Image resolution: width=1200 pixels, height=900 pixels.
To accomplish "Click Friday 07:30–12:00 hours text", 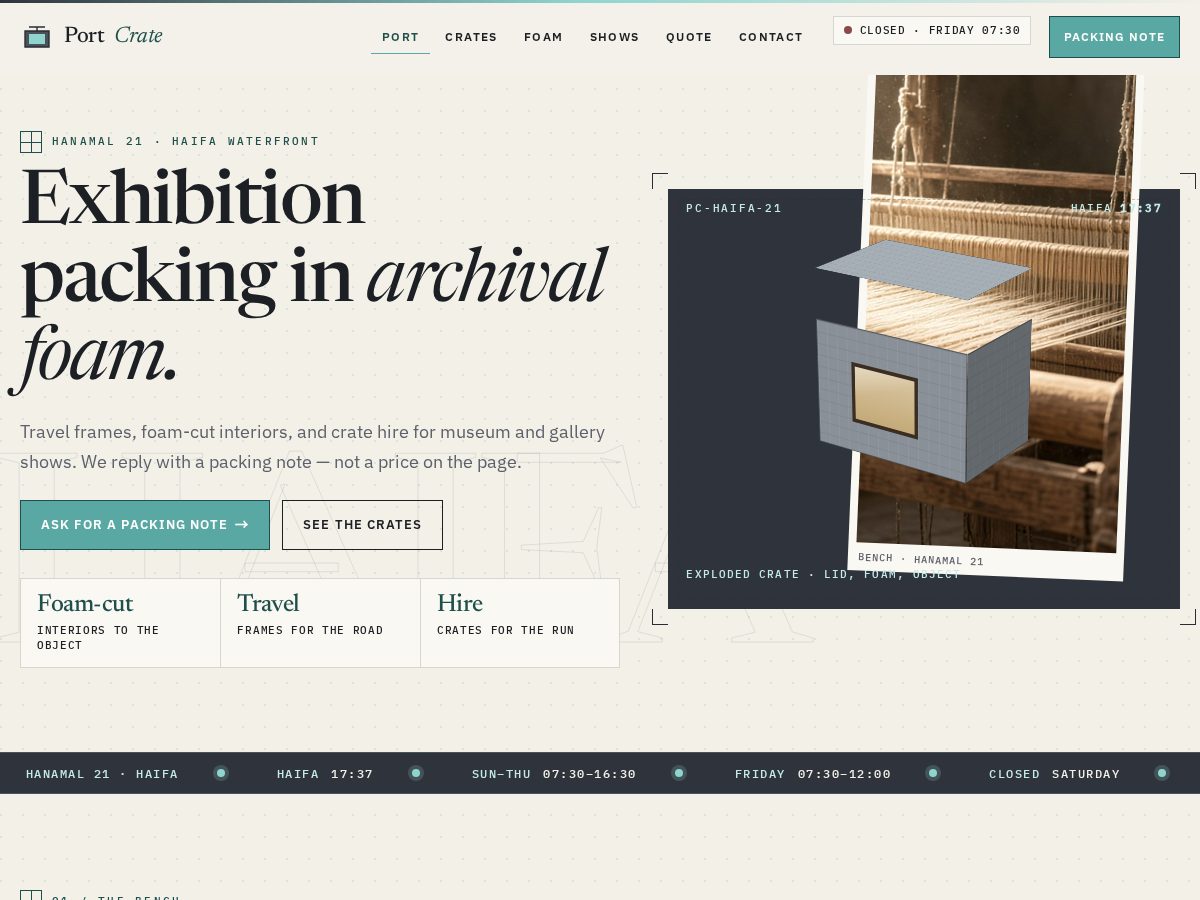I will pos(813,774).
